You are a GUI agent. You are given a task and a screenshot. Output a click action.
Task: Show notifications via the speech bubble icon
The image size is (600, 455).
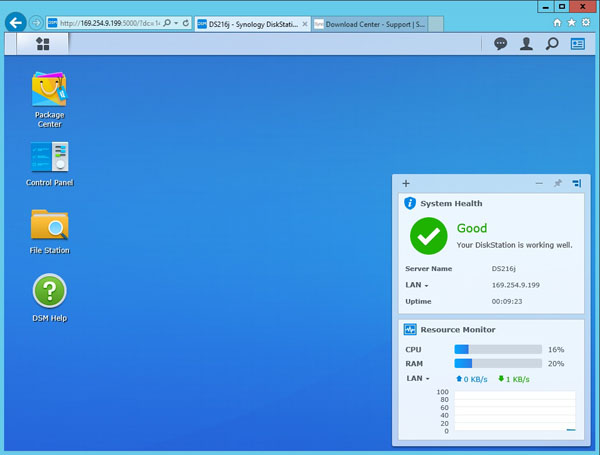(500, 44)
